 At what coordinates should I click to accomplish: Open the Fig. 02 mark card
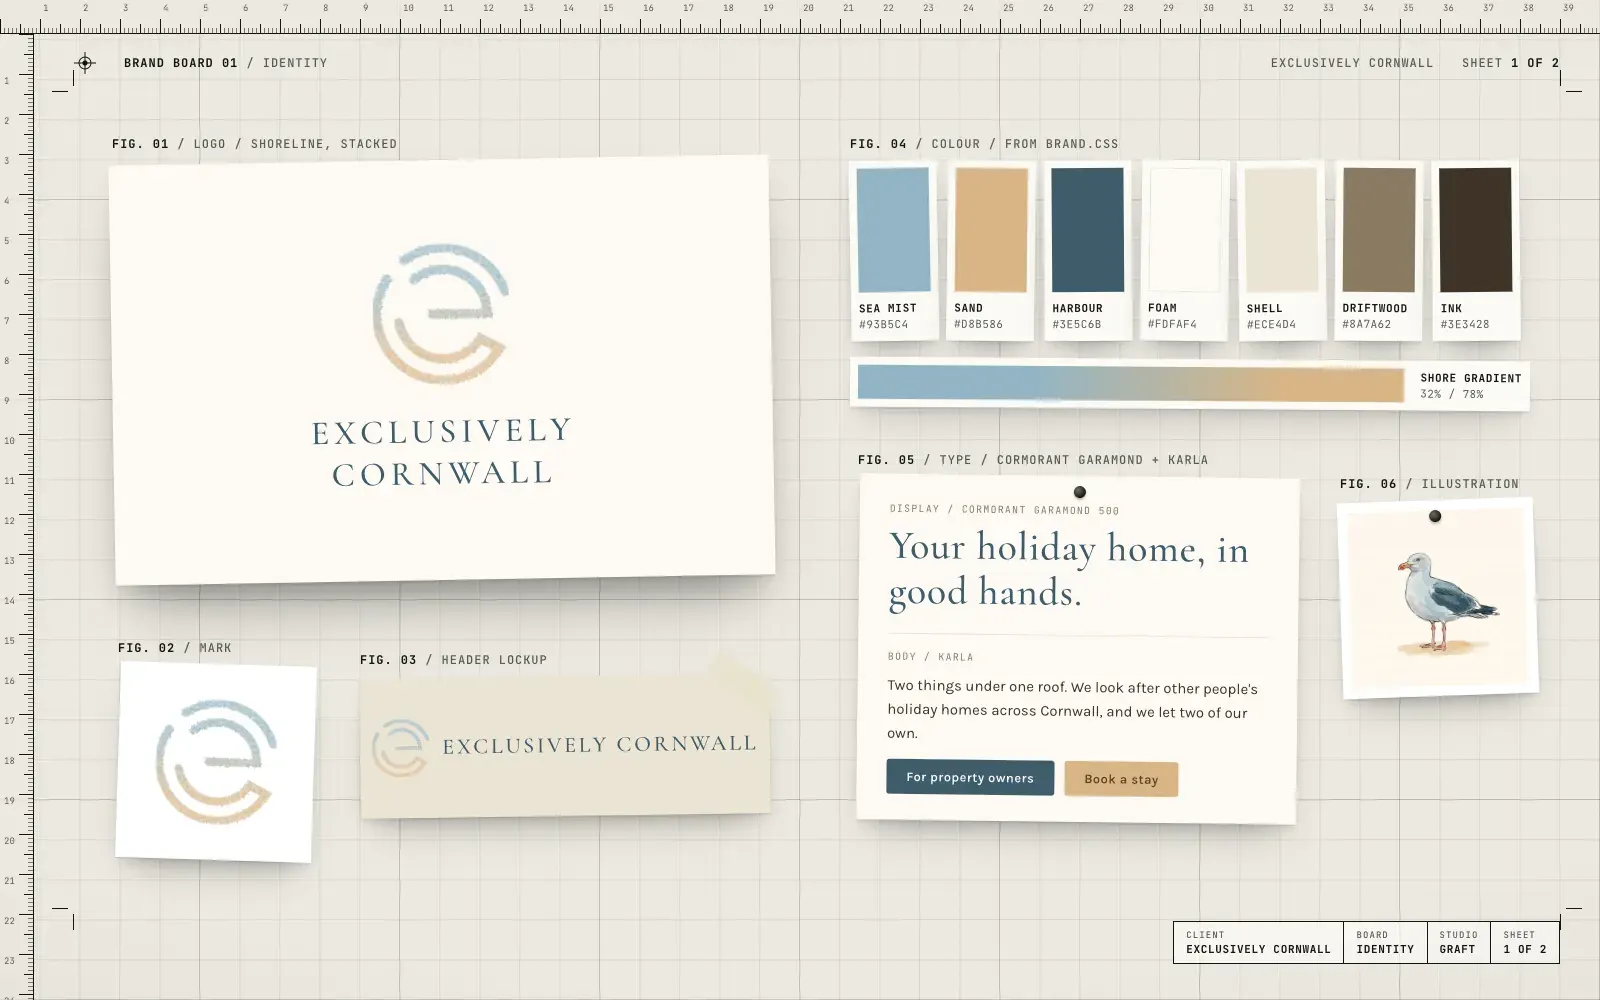216,762
